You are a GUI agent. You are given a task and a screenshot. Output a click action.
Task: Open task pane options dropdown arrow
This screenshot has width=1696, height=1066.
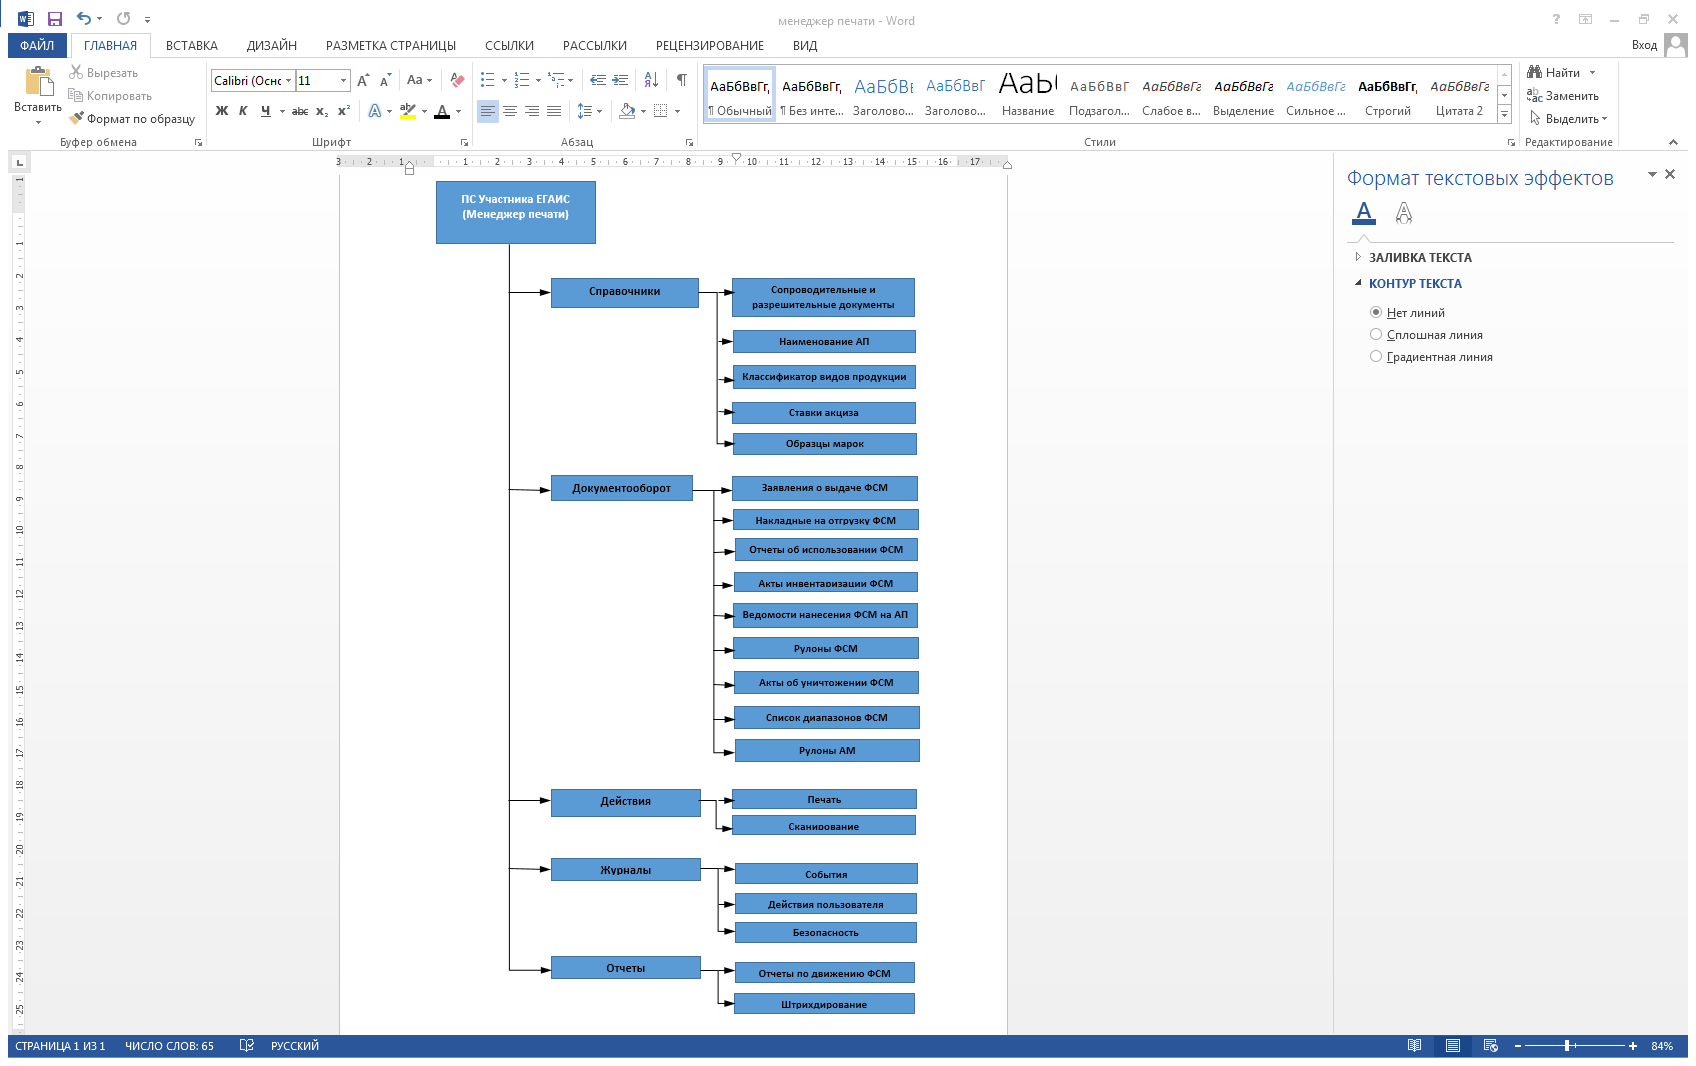click(1652, 174)
